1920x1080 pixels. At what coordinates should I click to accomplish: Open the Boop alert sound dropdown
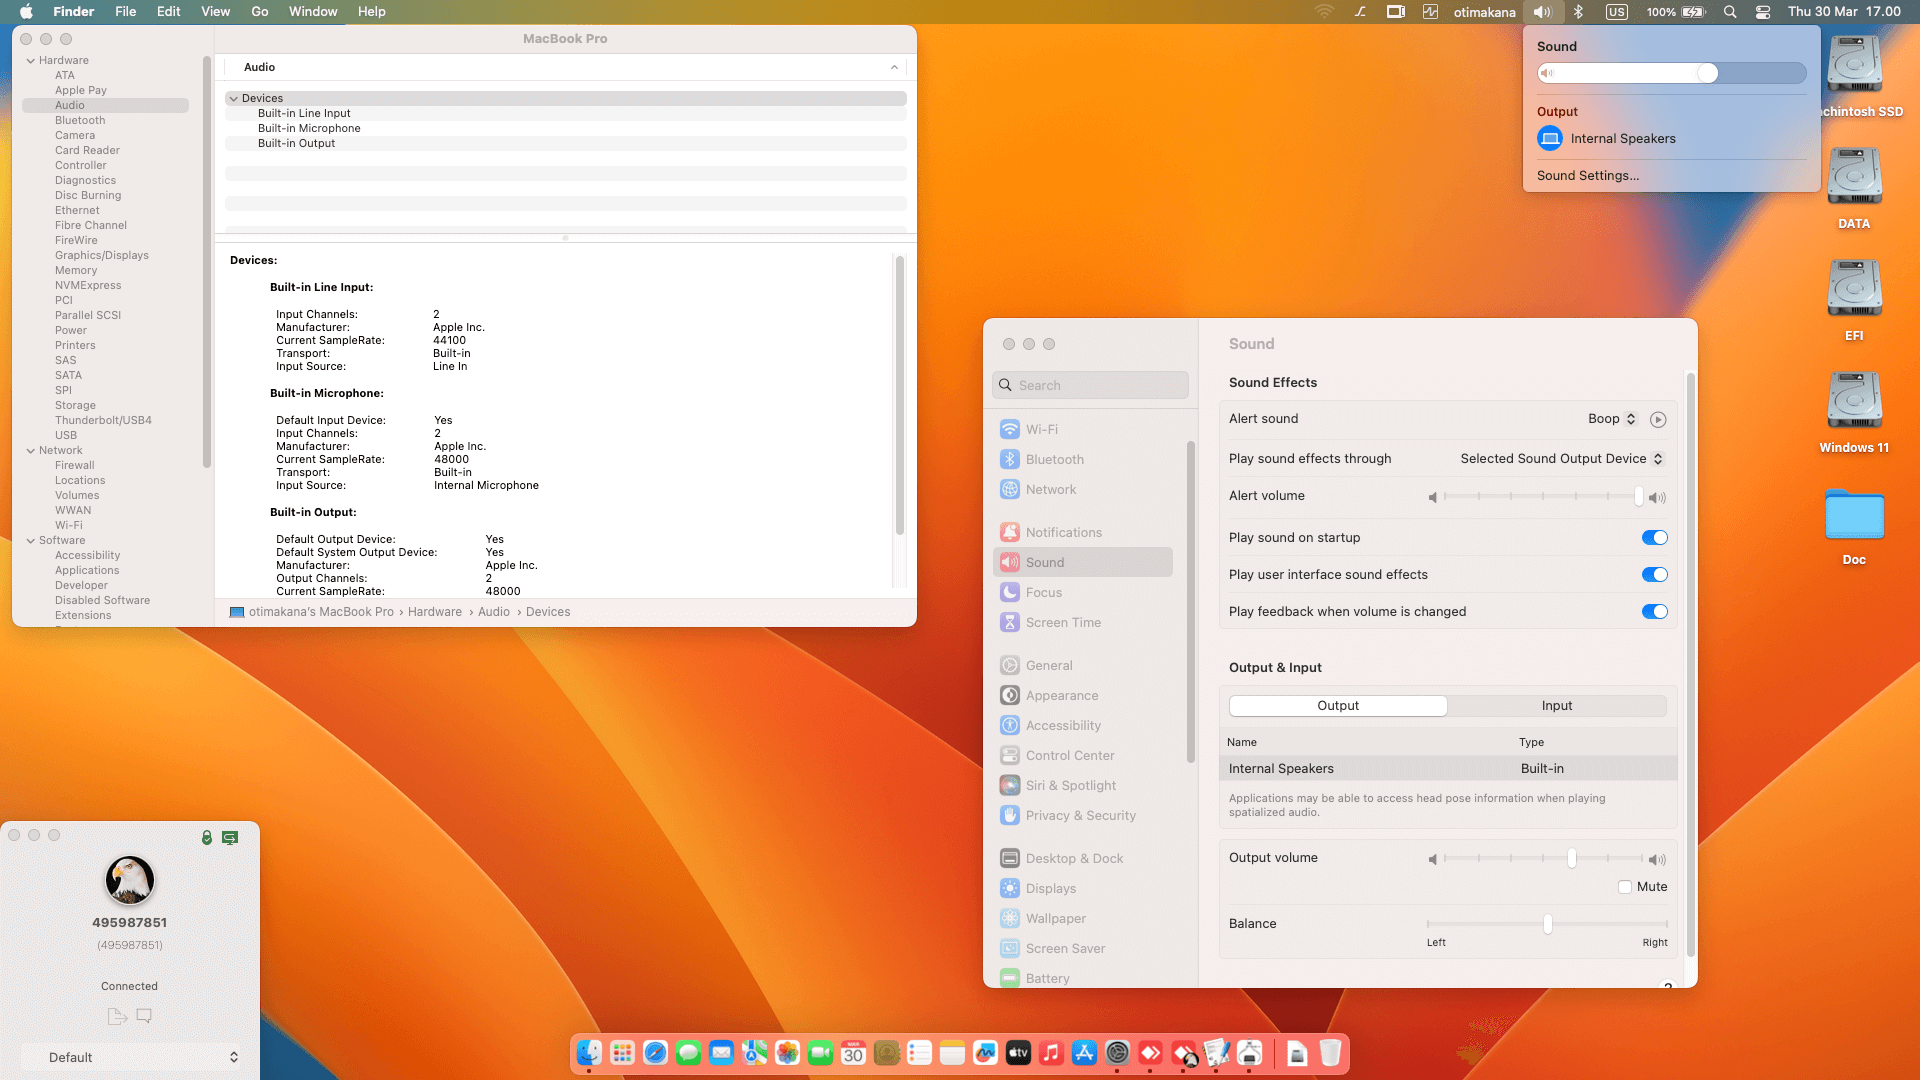pos(1611,419)
